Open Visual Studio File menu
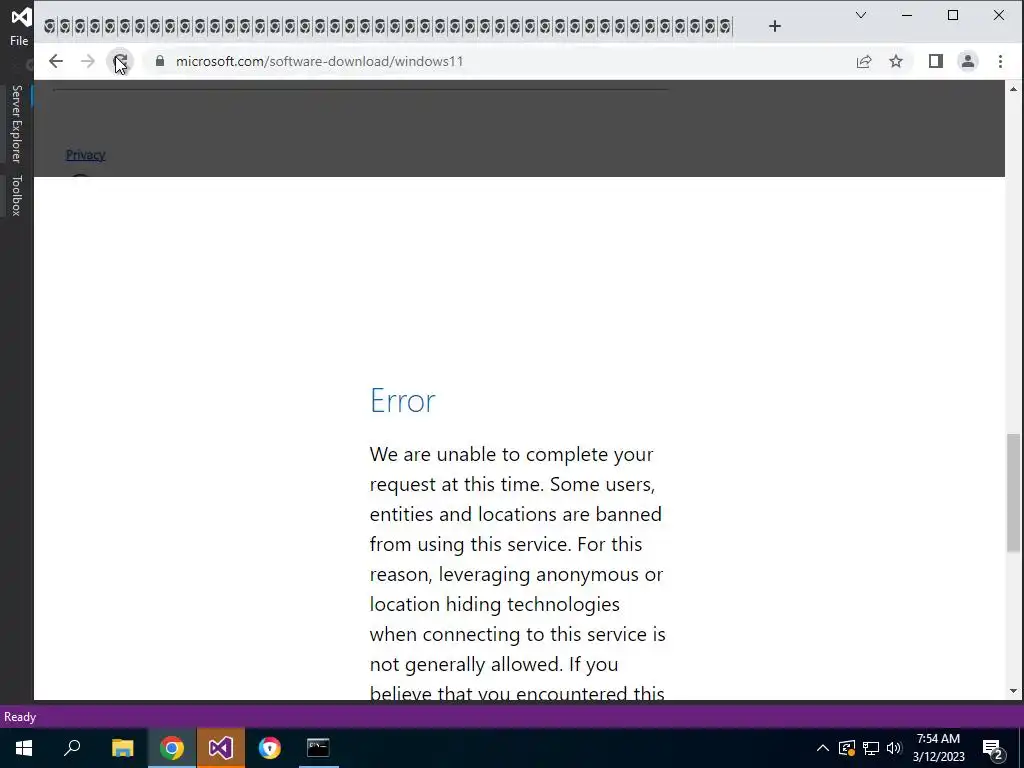1024x768 pixels. tap(19, 40)
